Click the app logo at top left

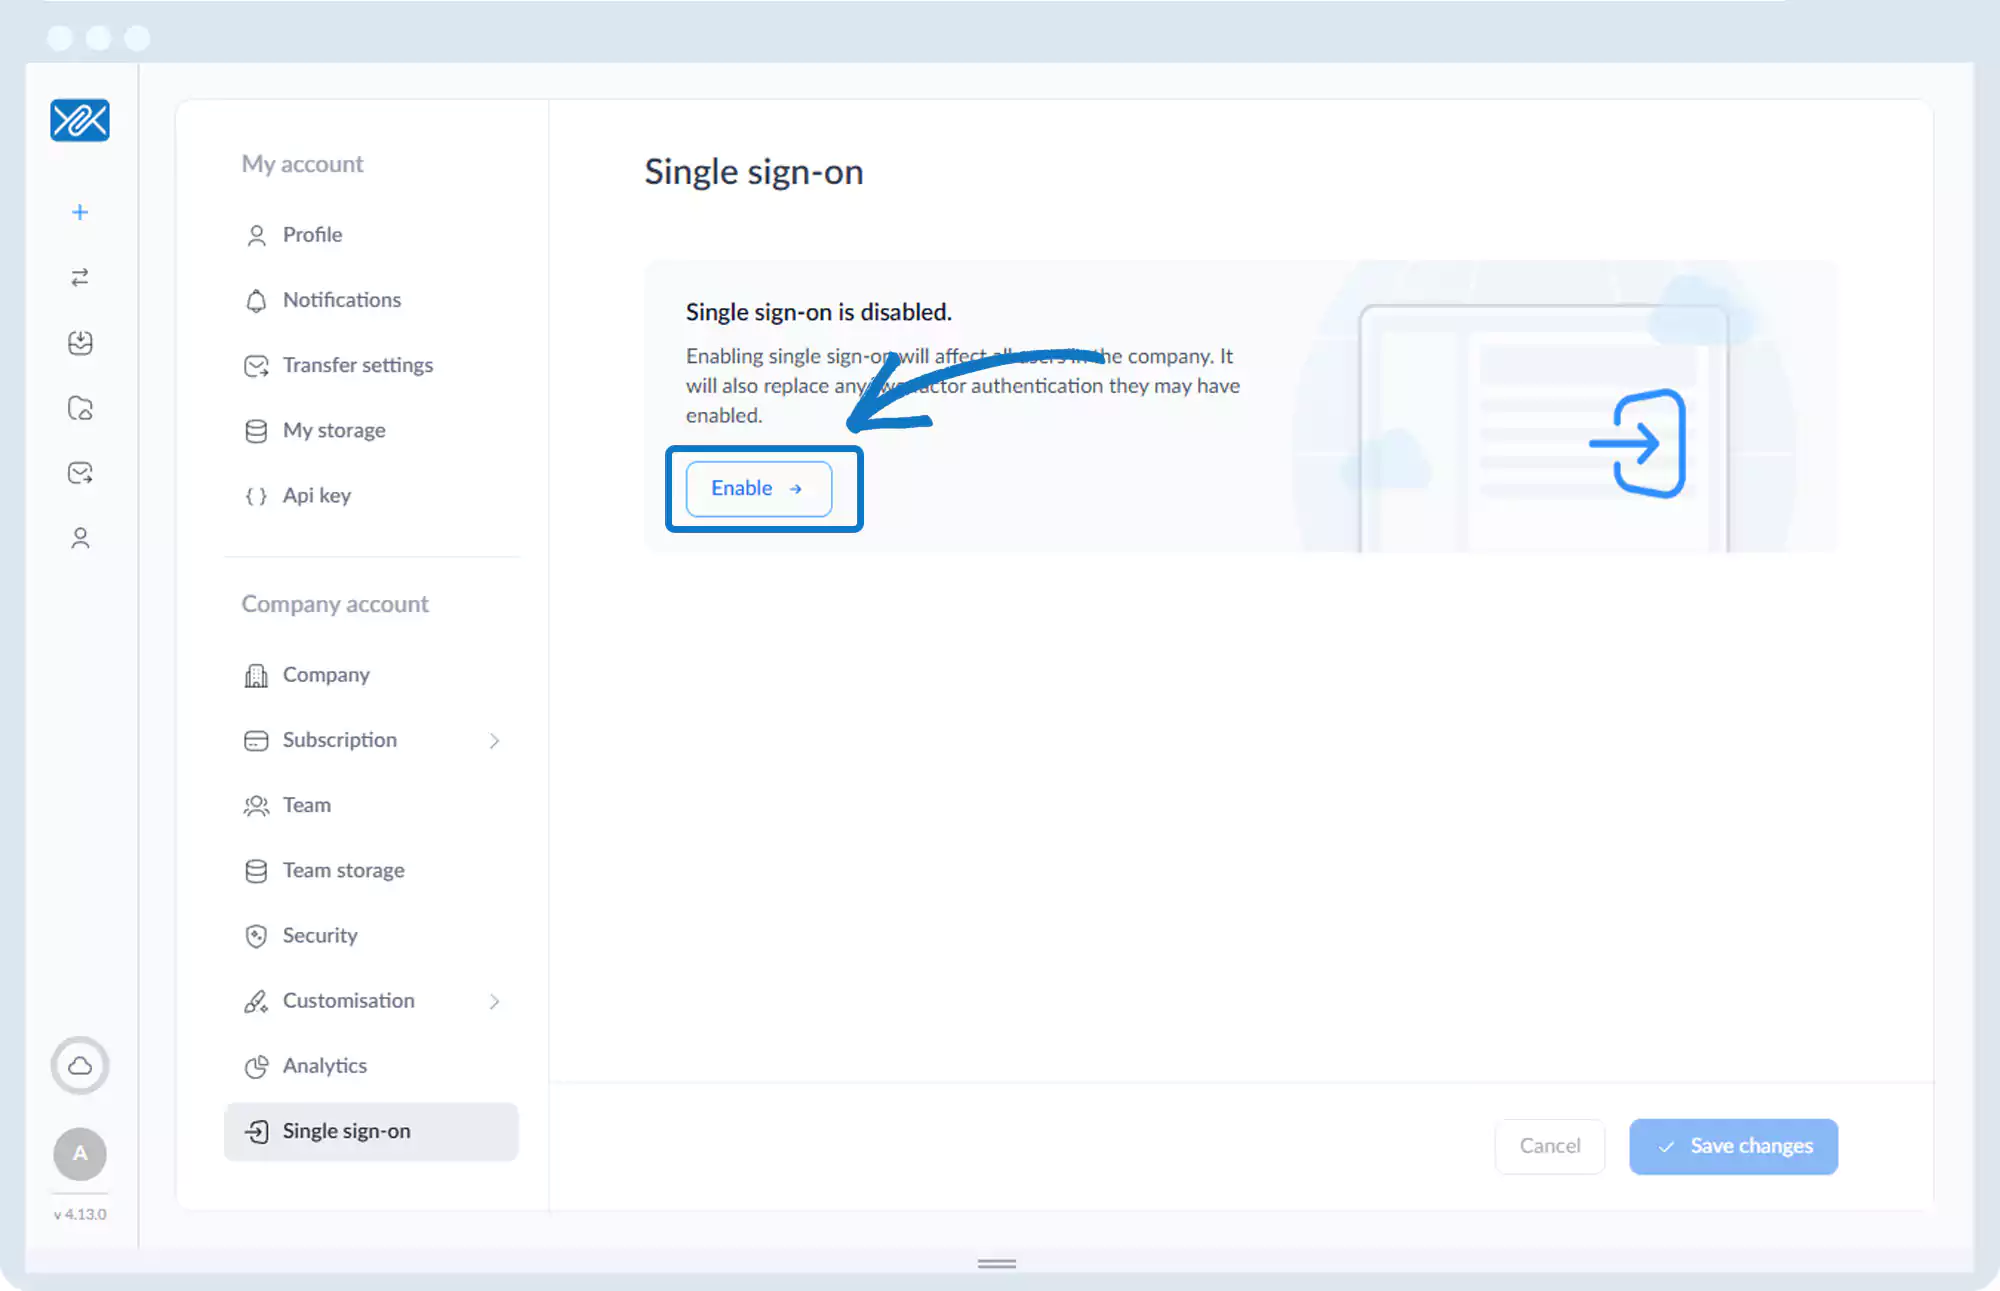(80, 121)
